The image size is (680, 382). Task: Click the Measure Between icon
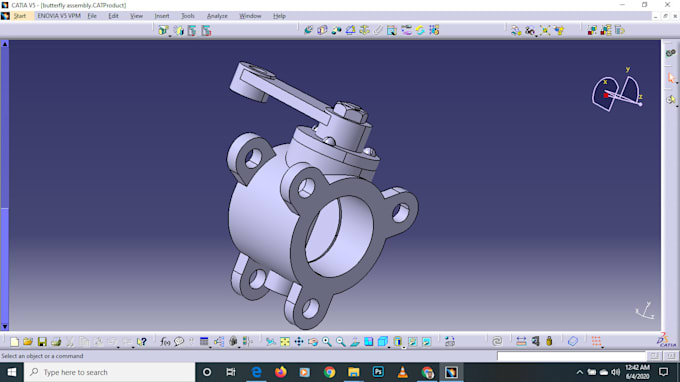[521, 342]
